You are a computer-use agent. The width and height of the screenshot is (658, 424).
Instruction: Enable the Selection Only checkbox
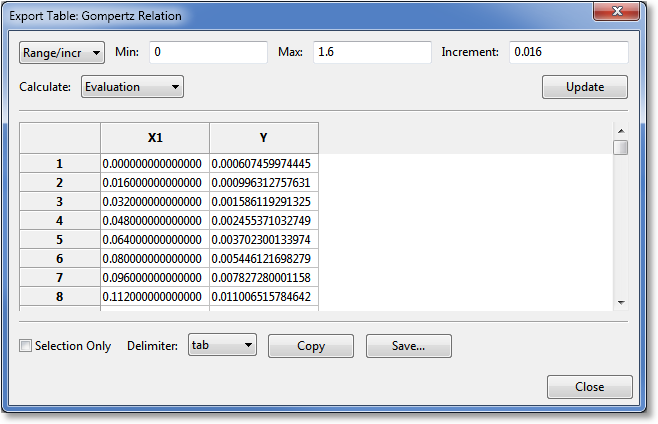tap(25, 345)
